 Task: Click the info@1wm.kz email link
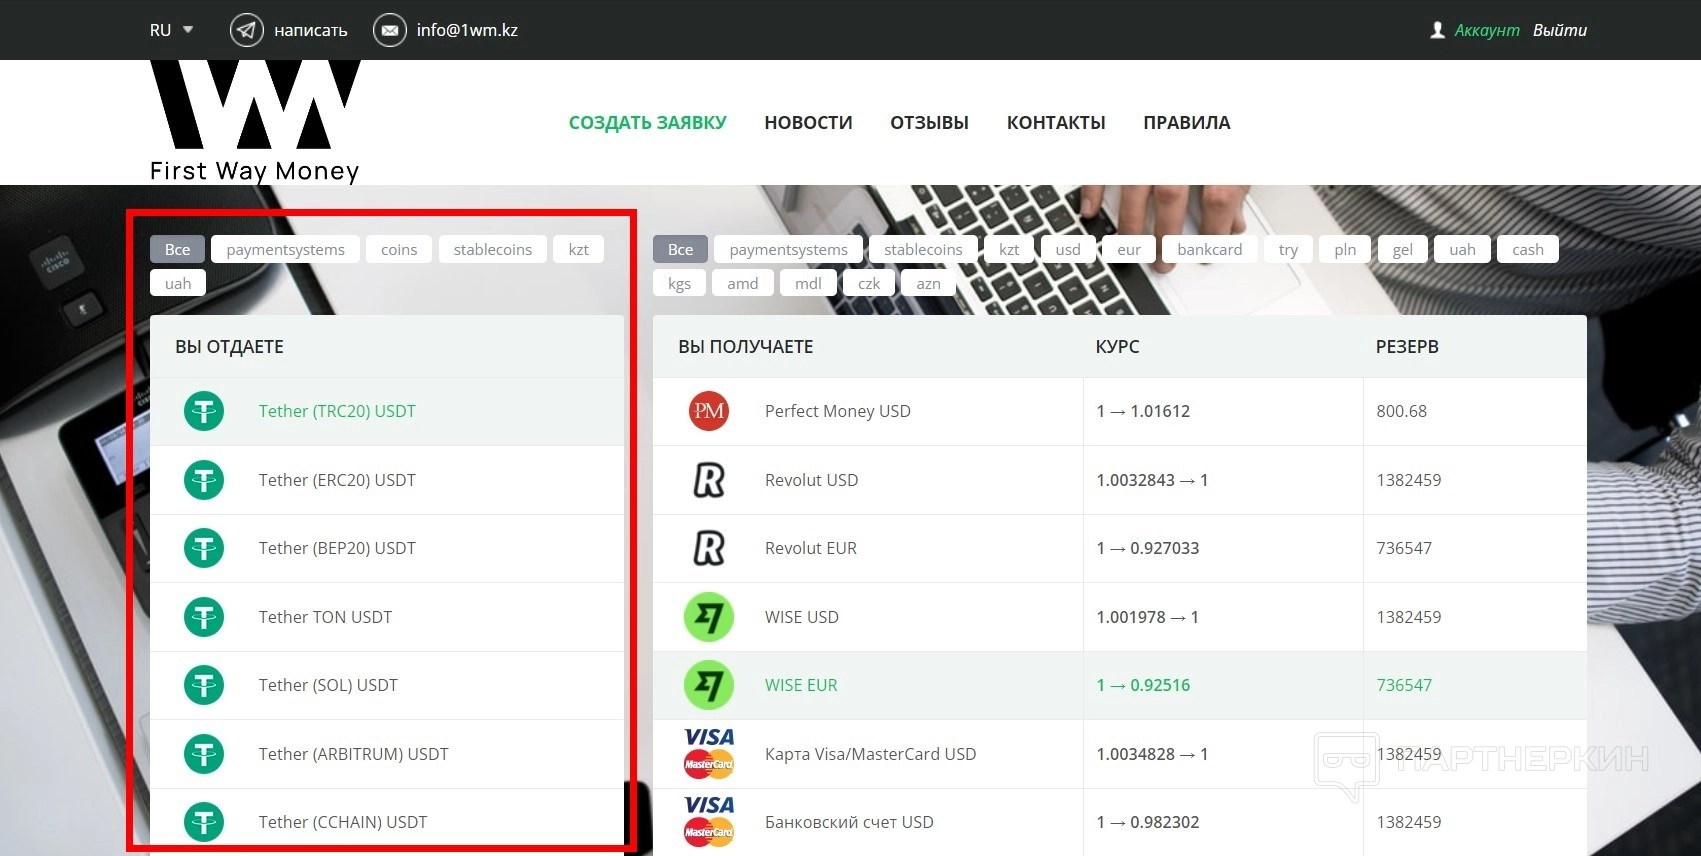(467, 30)
